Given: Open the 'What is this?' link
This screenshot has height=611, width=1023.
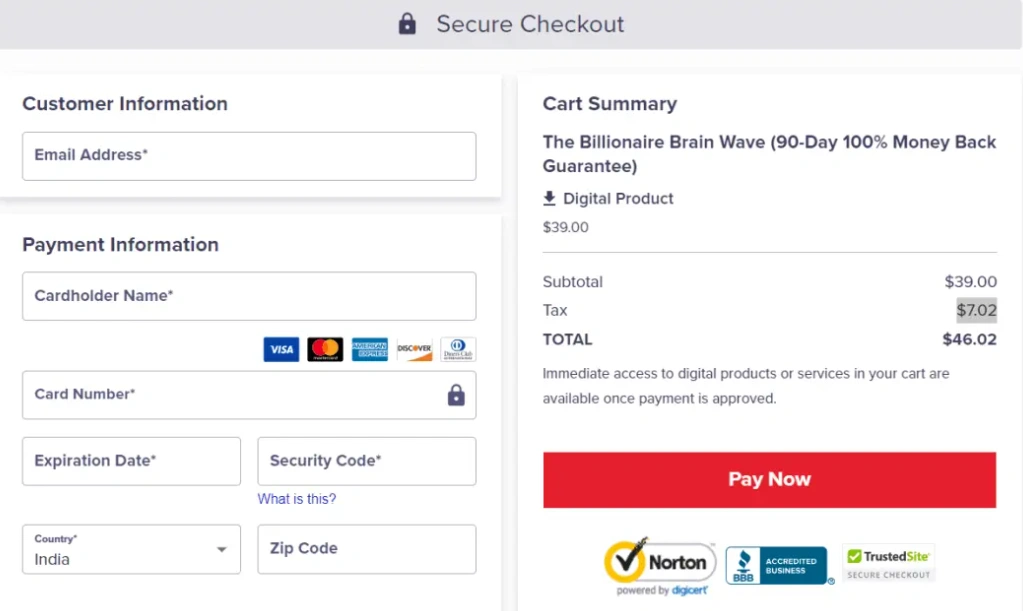Looking at the screenshot, I should tap(297, 499).
